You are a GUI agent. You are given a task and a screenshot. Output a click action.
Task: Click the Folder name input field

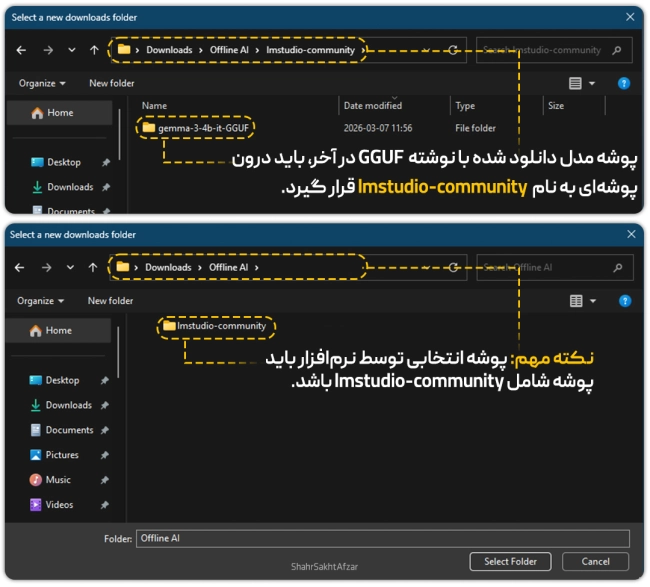(x=383, y=538)
